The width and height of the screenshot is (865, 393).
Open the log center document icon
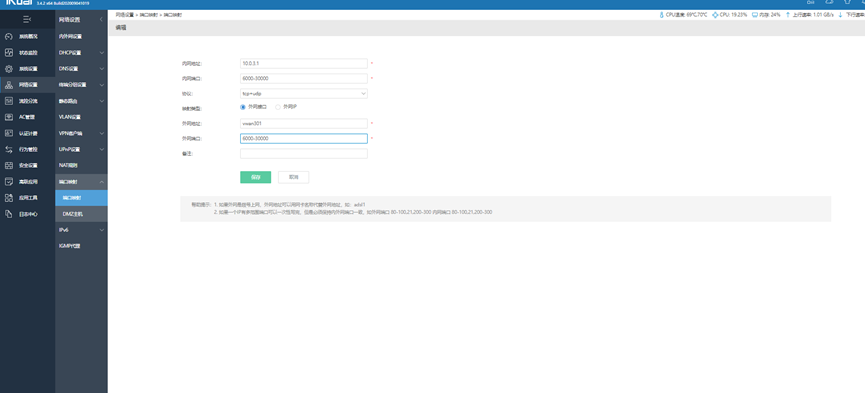[x=8, y=214]
